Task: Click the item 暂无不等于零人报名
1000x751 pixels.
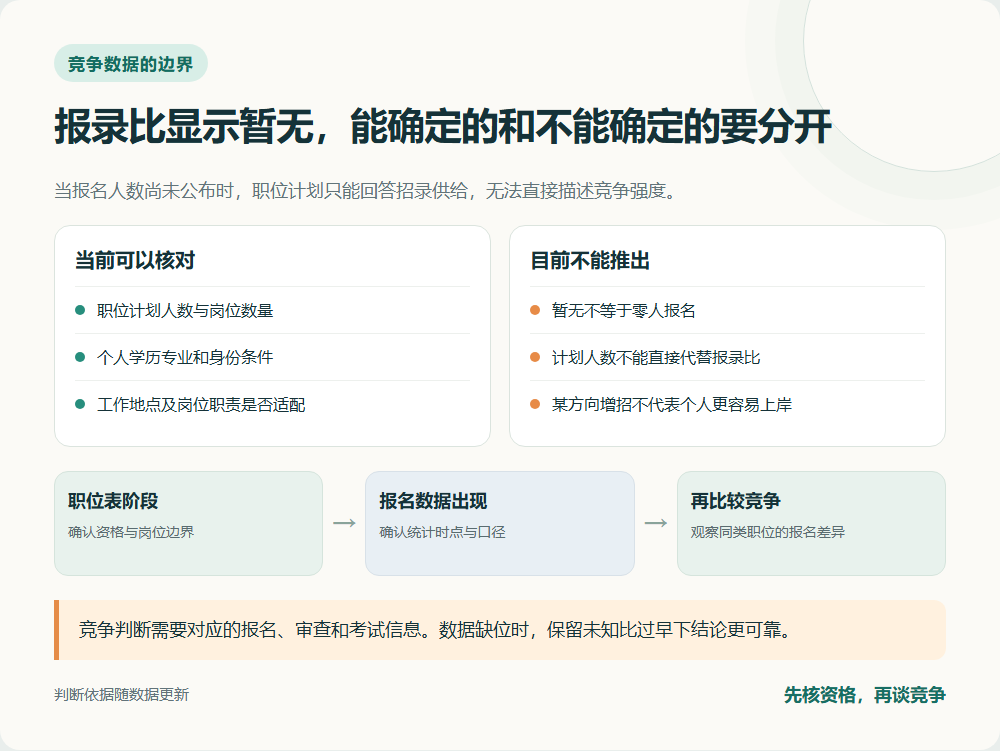Action: click(x=623, y=310)
